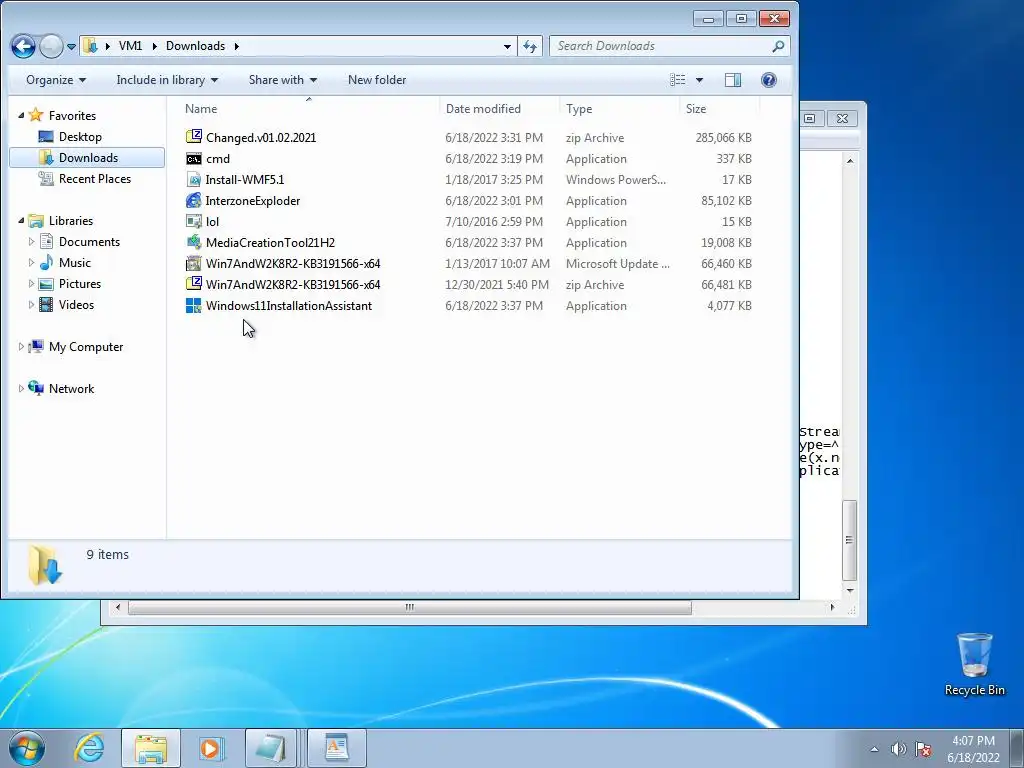Open the view options dropdown arrow
Viewport: 1024px width, 768px height.
pos(699,80)
